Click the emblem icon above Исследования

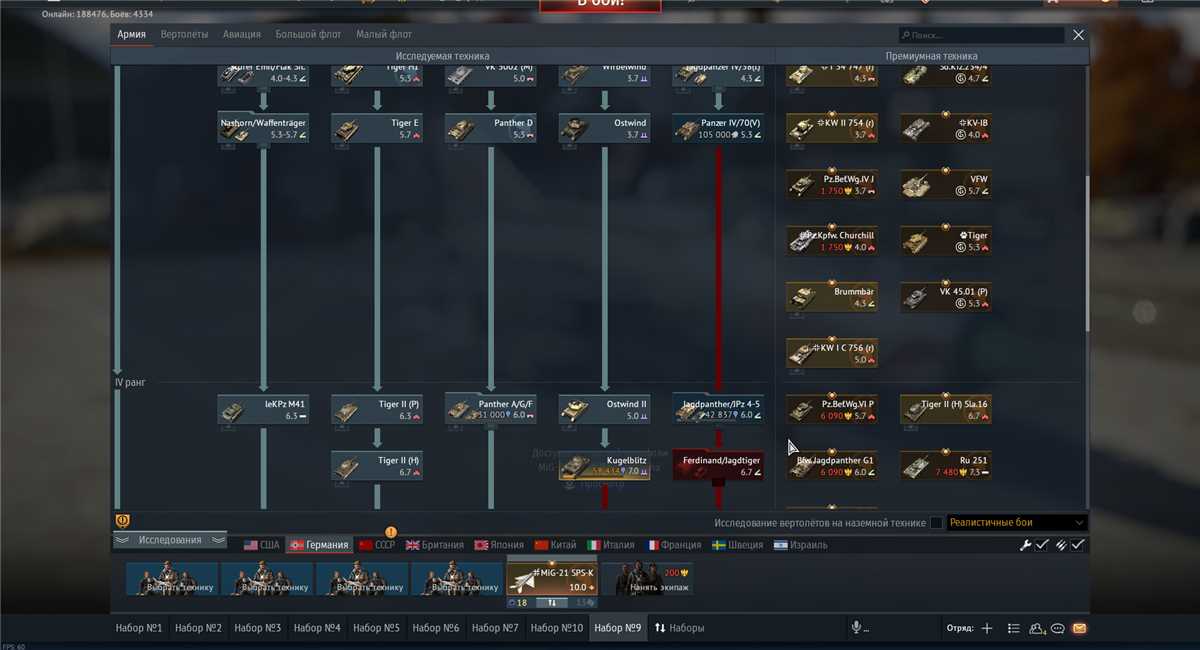pyautogui.click(x=124, y=521)
